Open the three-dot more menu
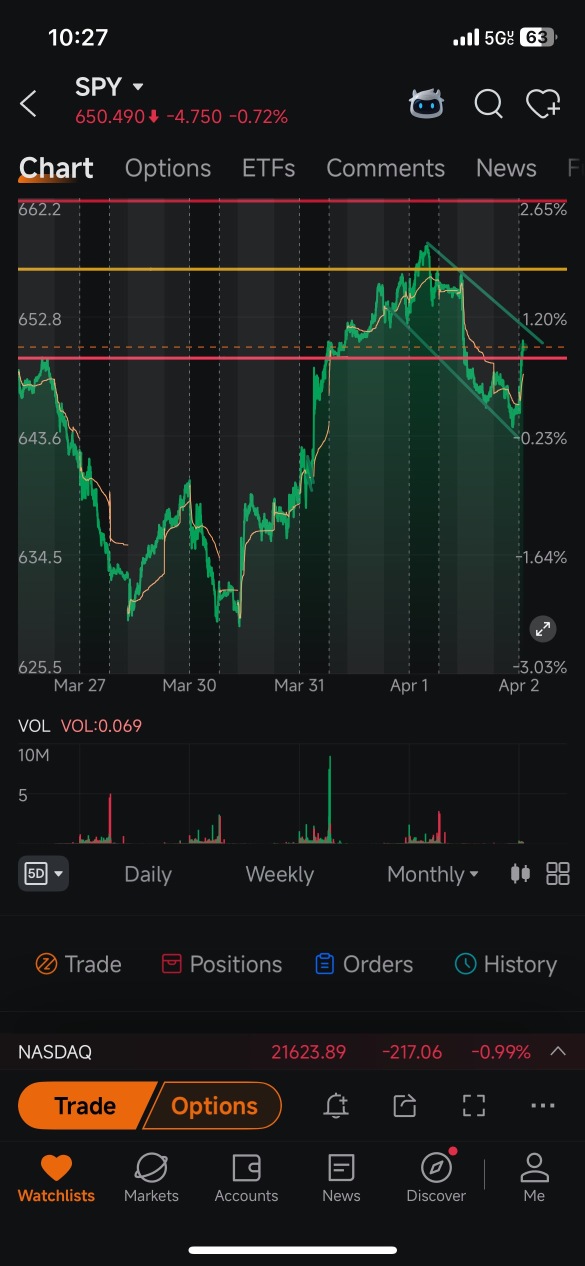Screen dimensions: 585x1266 click(543, 1105)
